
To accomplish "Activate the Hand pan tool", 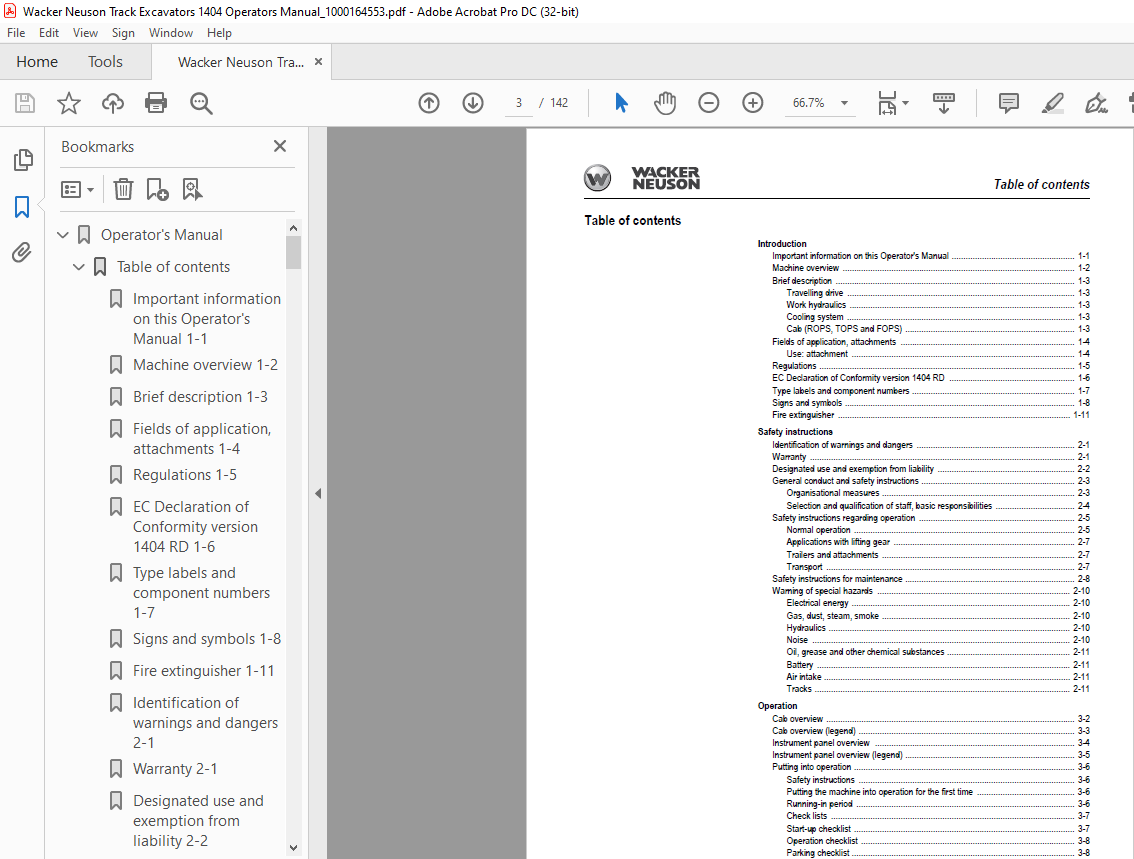I will (x=665, y=103).
